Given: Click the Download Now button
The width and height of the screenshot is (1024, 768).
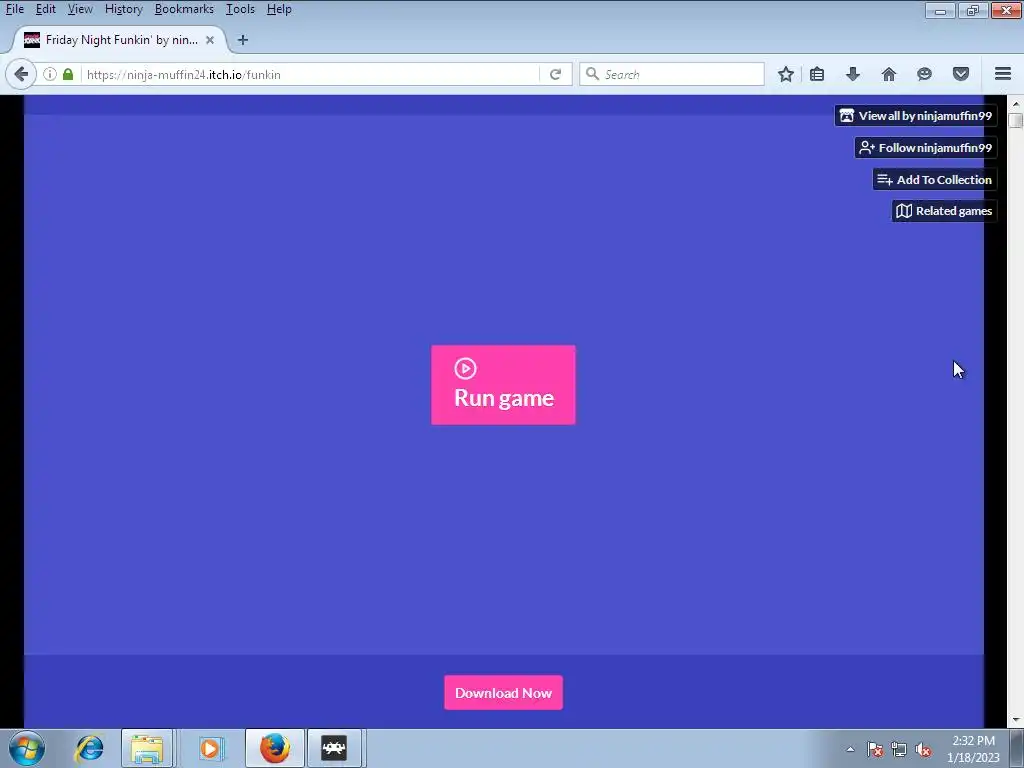Looking at the screenshot, I should tap(503, 692).
